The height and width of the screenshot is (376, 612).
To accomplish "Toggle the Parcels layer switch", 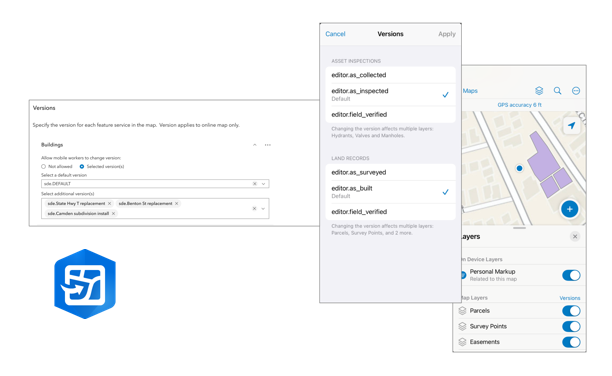I will pos(571,311).
